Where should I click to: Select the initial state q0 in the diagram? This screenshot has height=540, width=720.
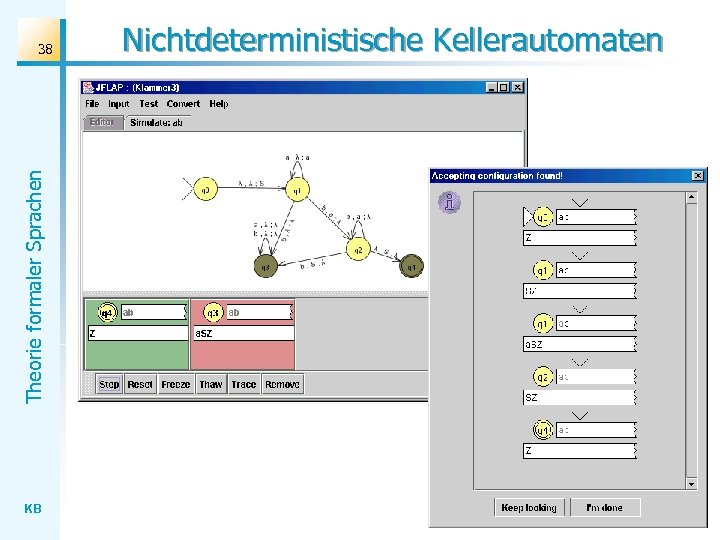[205, 189]
